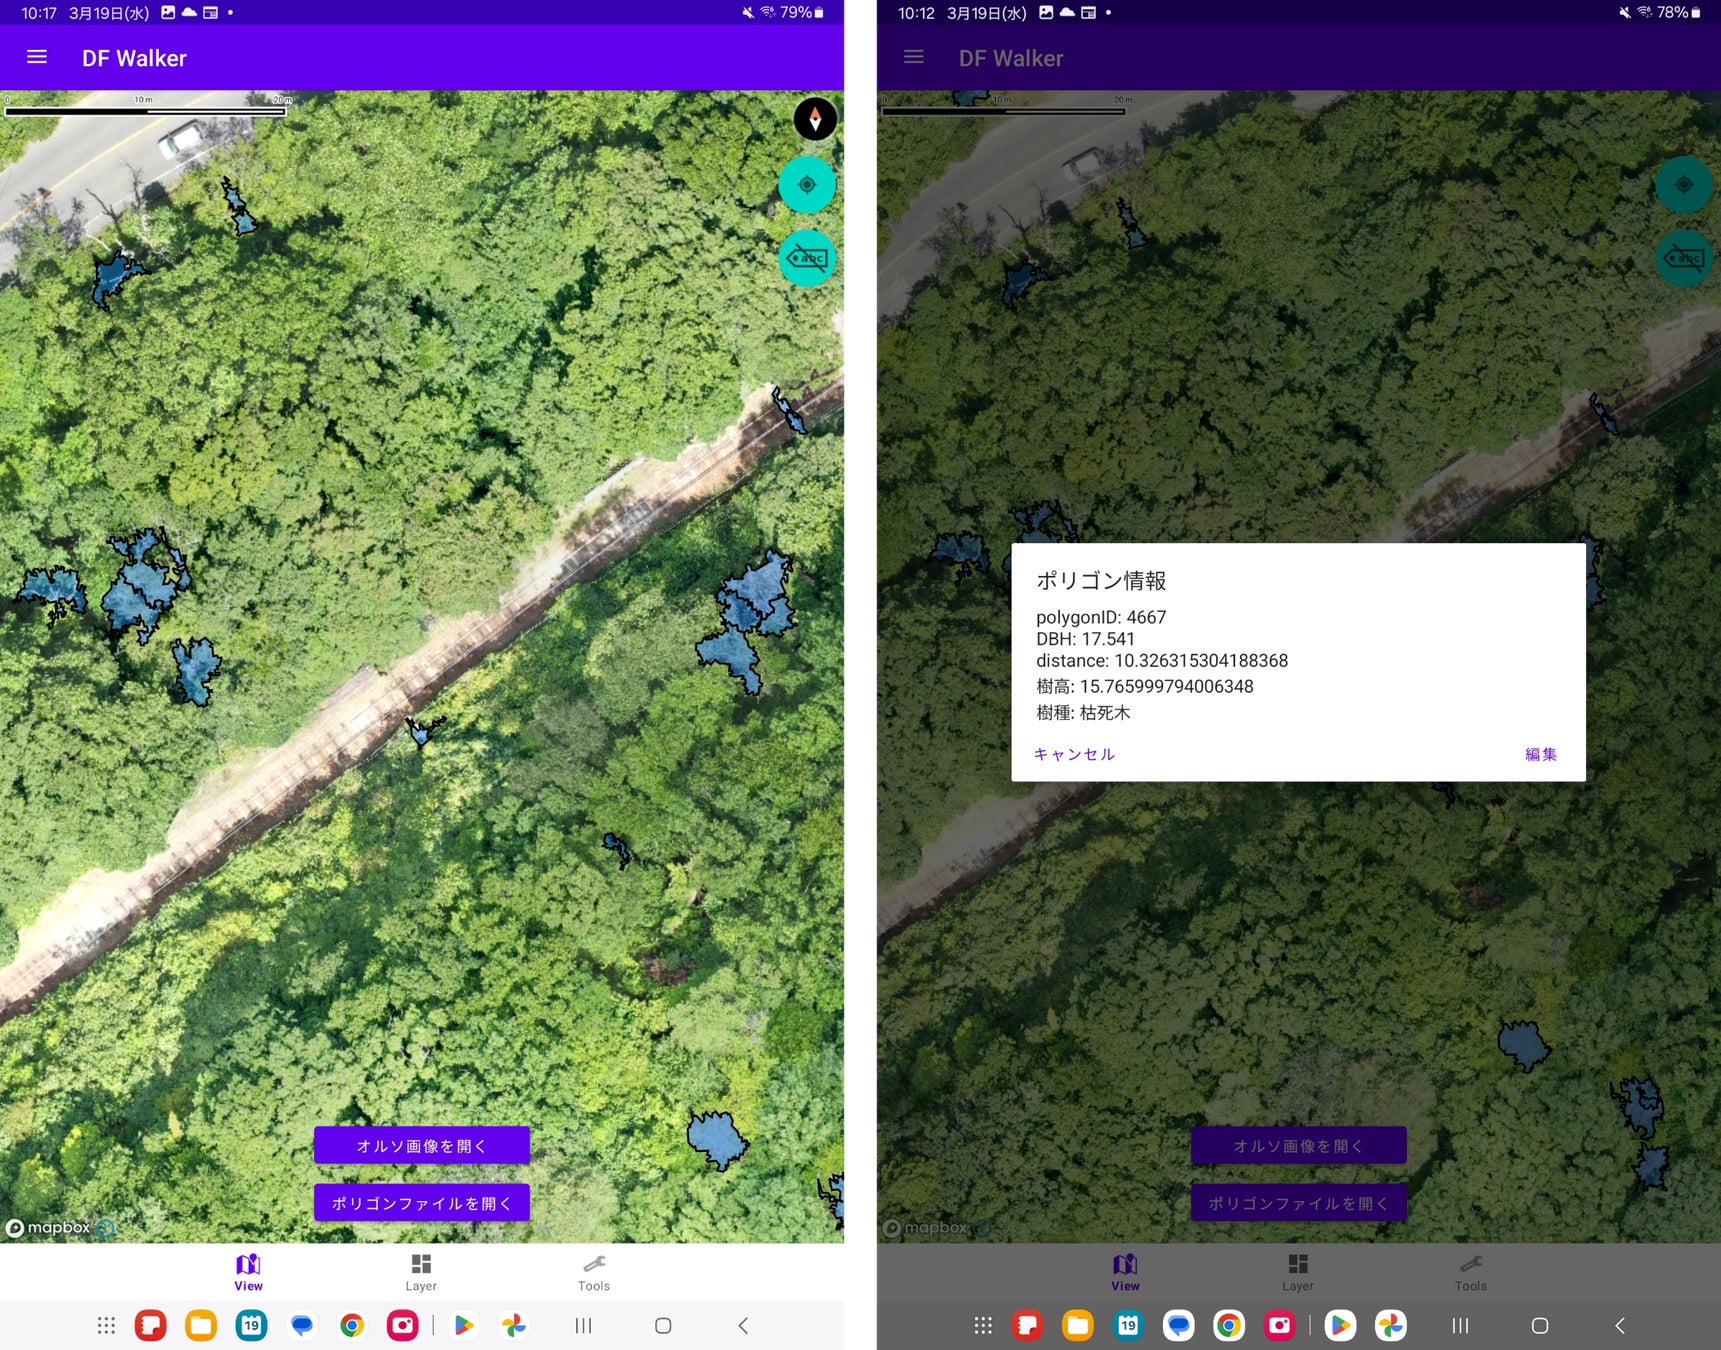
Task: Go to home screen, 10:12 screen
Action: 1540,1325
